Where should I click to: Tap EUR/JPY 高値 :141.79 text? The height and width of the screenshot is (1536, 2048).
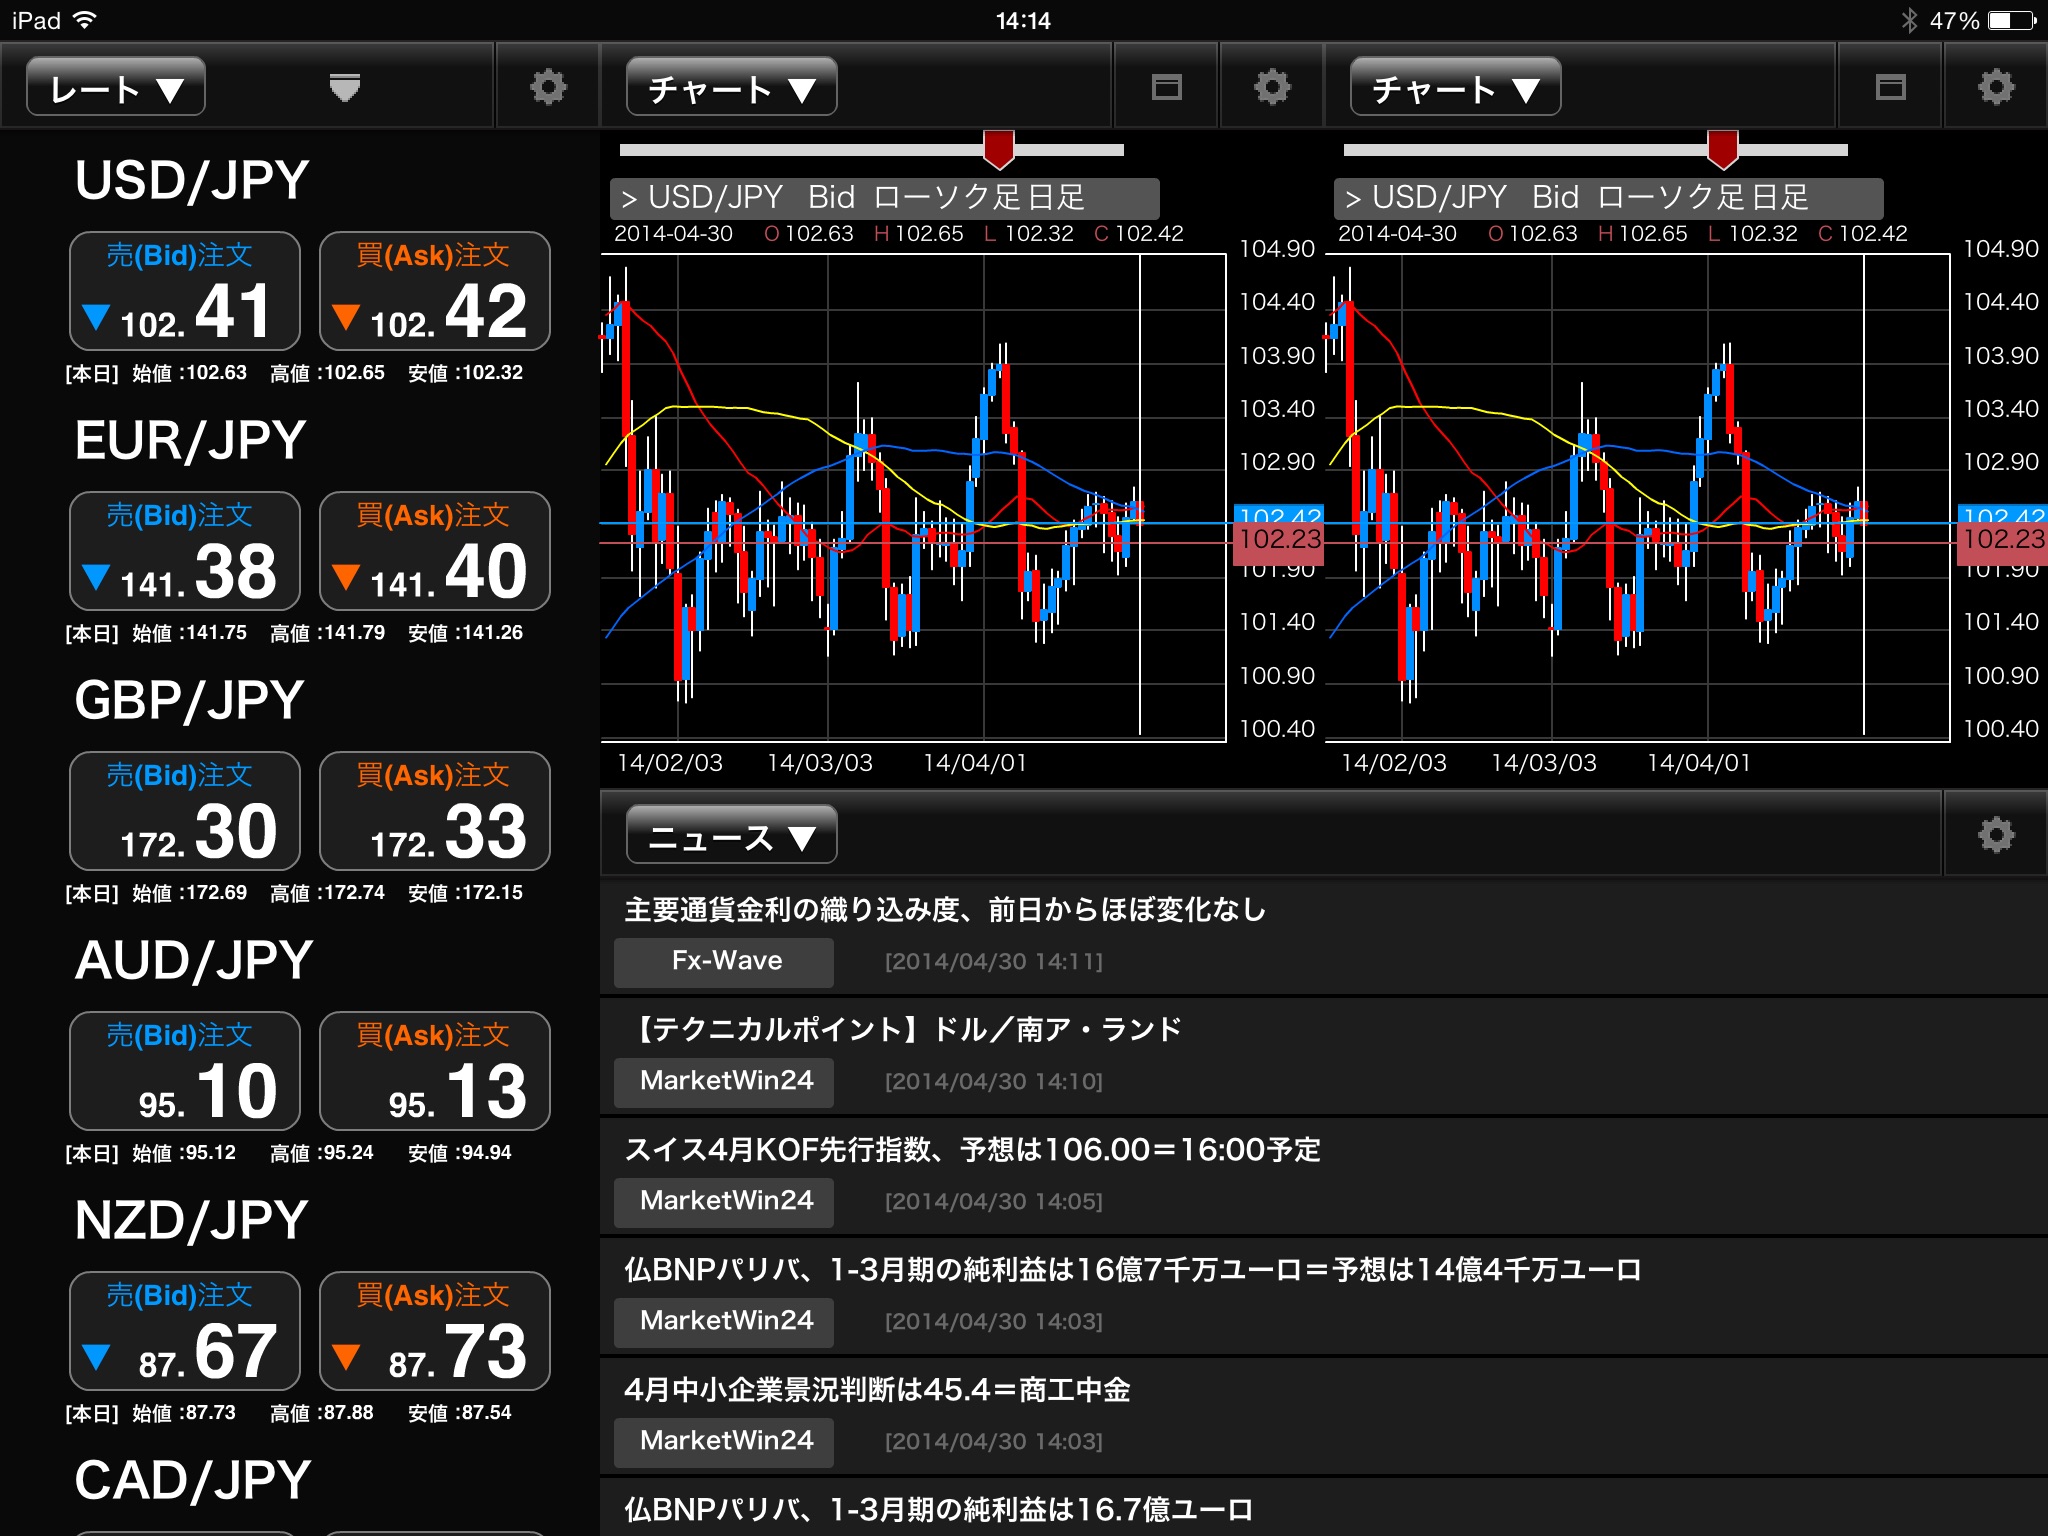pyautogui.click(x=327, y=633)
